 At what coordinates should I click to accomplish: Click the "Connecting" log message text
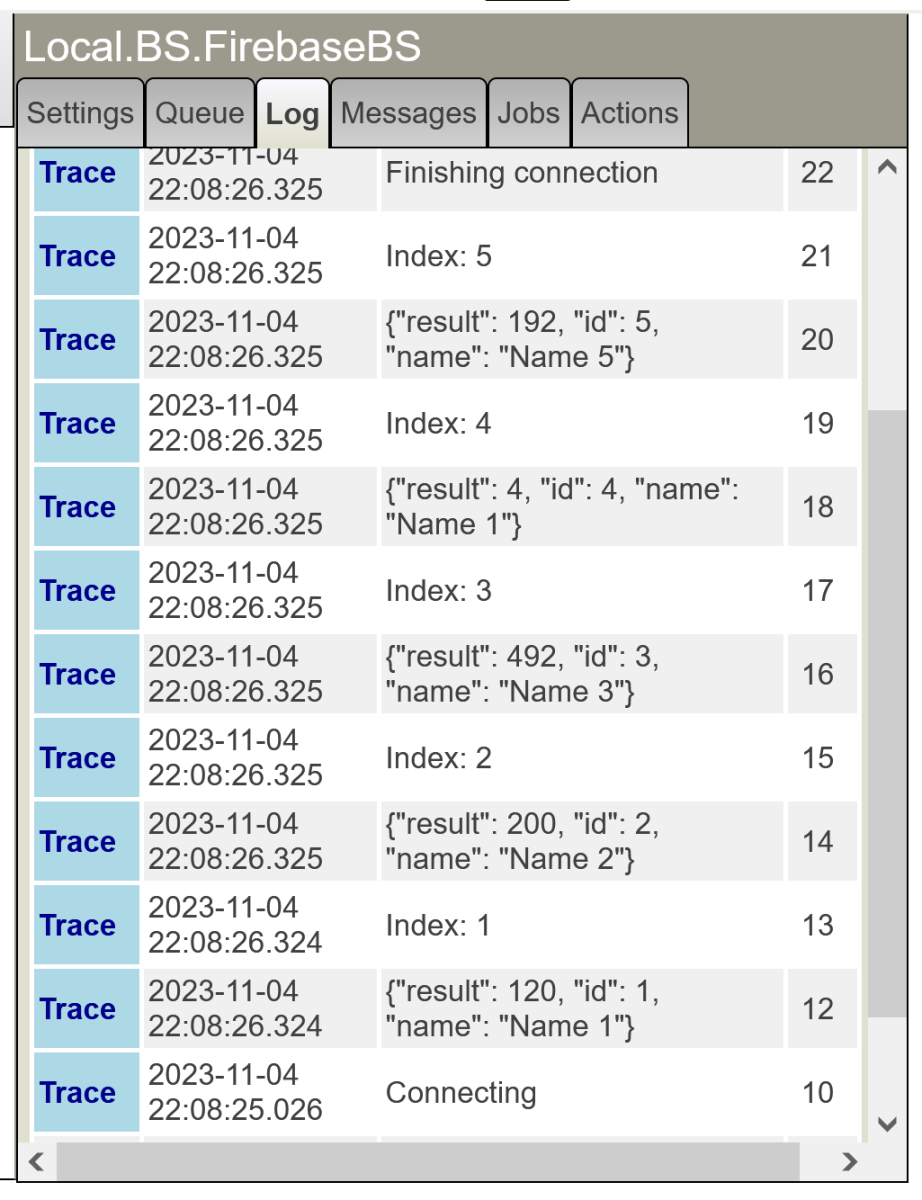460,1093
